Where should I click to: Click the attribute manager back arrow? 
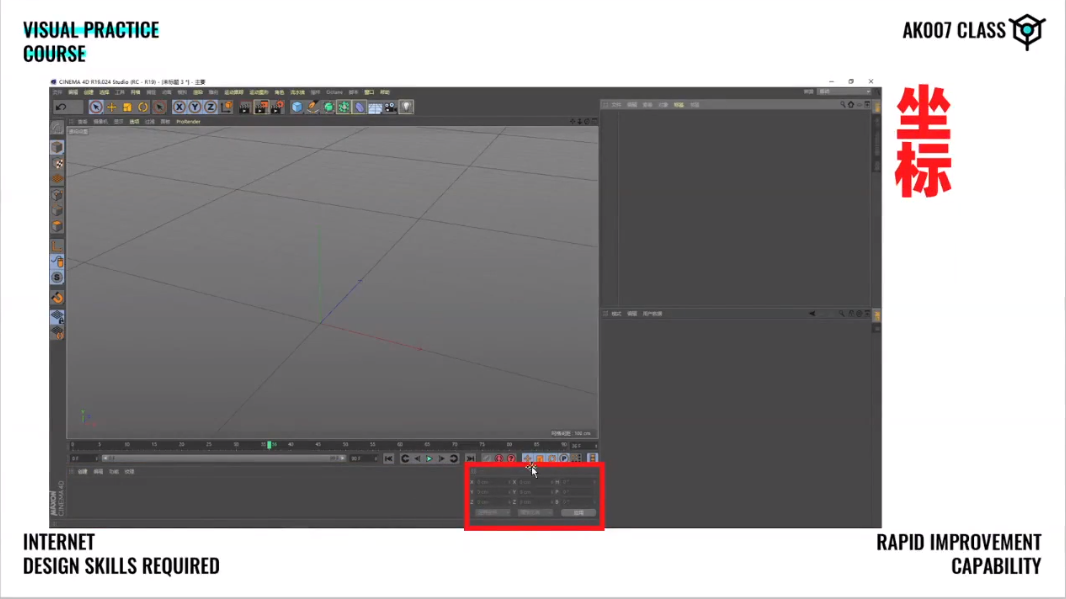(812, 314)
